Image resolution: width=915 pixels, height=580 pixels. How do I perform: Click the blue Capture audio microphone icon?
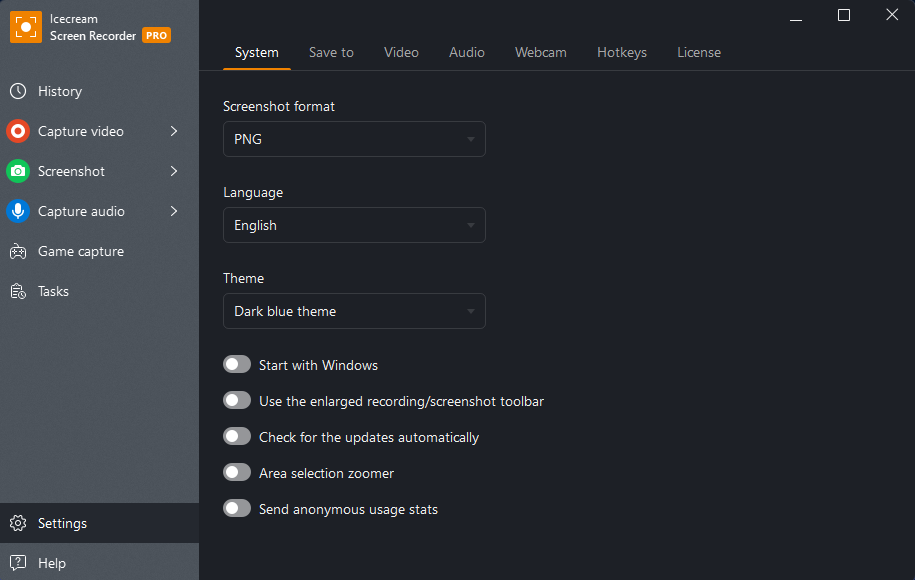(x=18, y=211)
